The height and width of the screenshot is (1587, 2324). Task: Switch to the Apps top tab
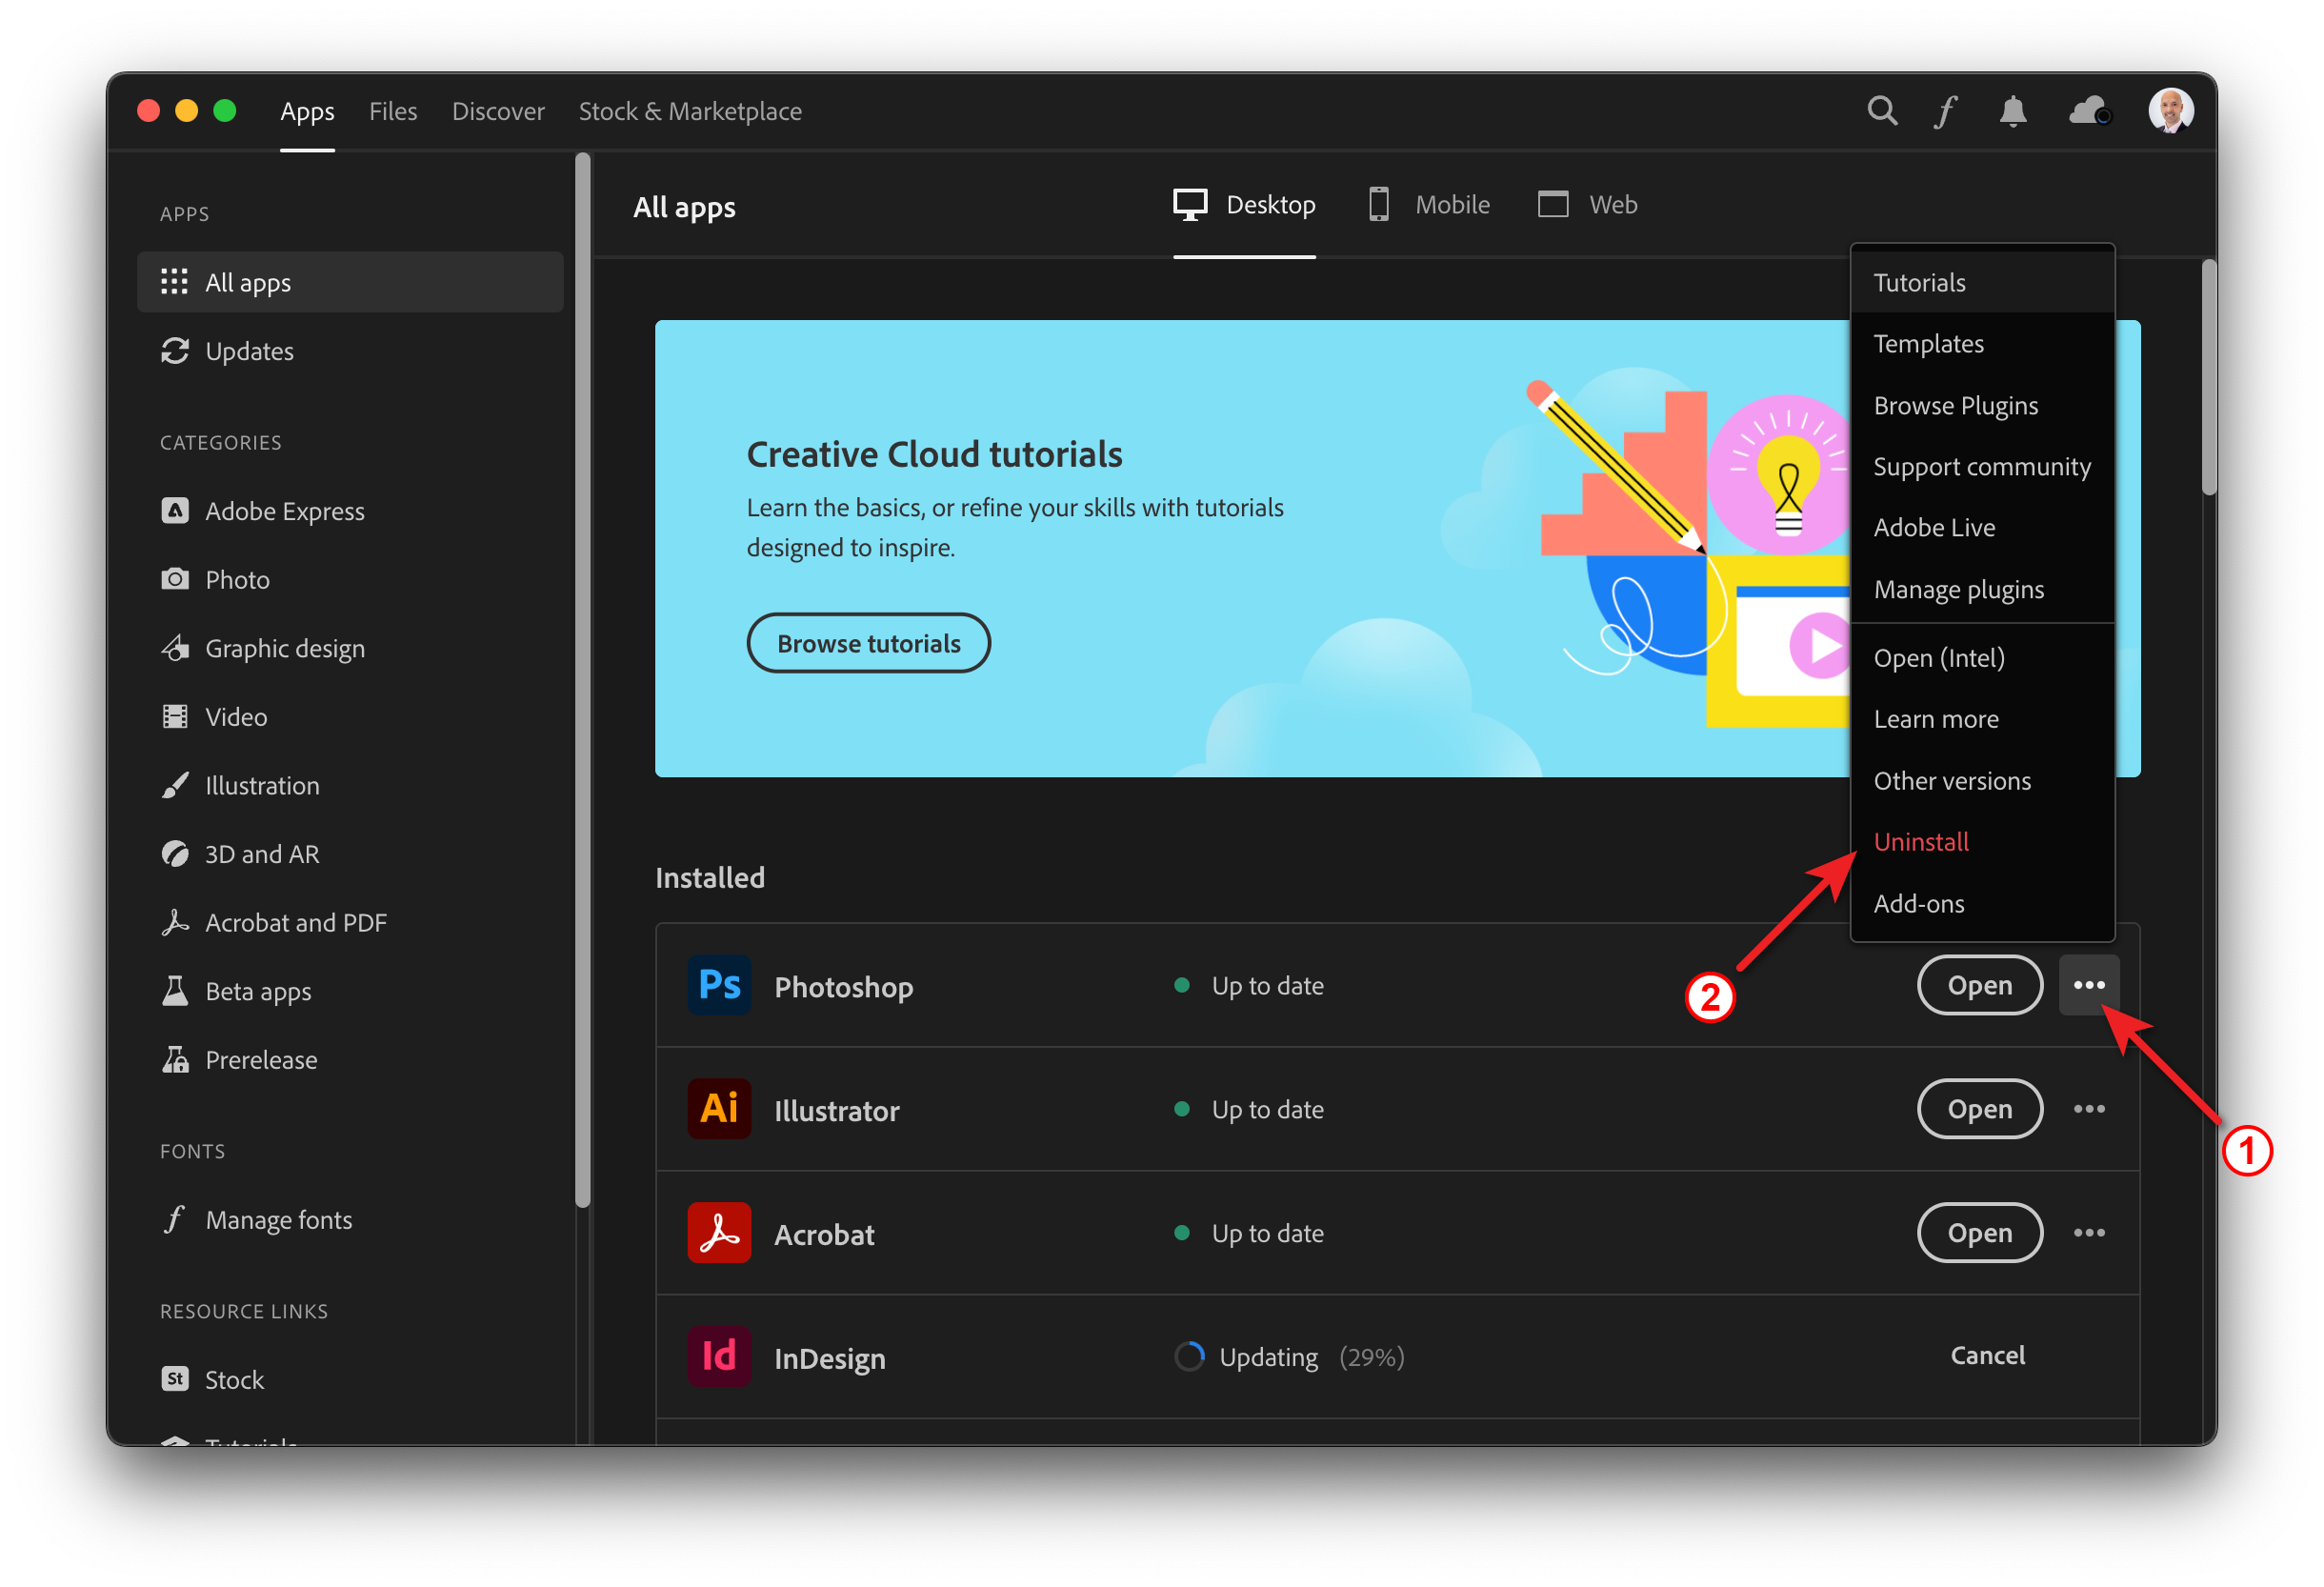(307, 111)
